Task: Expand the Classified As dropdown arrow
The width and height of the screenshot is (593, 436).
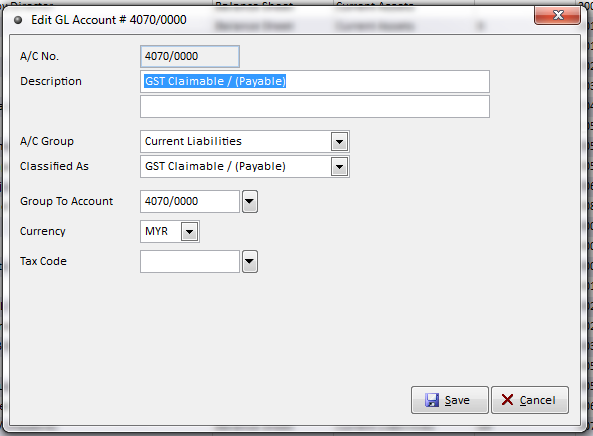Action: click(339, 167)
